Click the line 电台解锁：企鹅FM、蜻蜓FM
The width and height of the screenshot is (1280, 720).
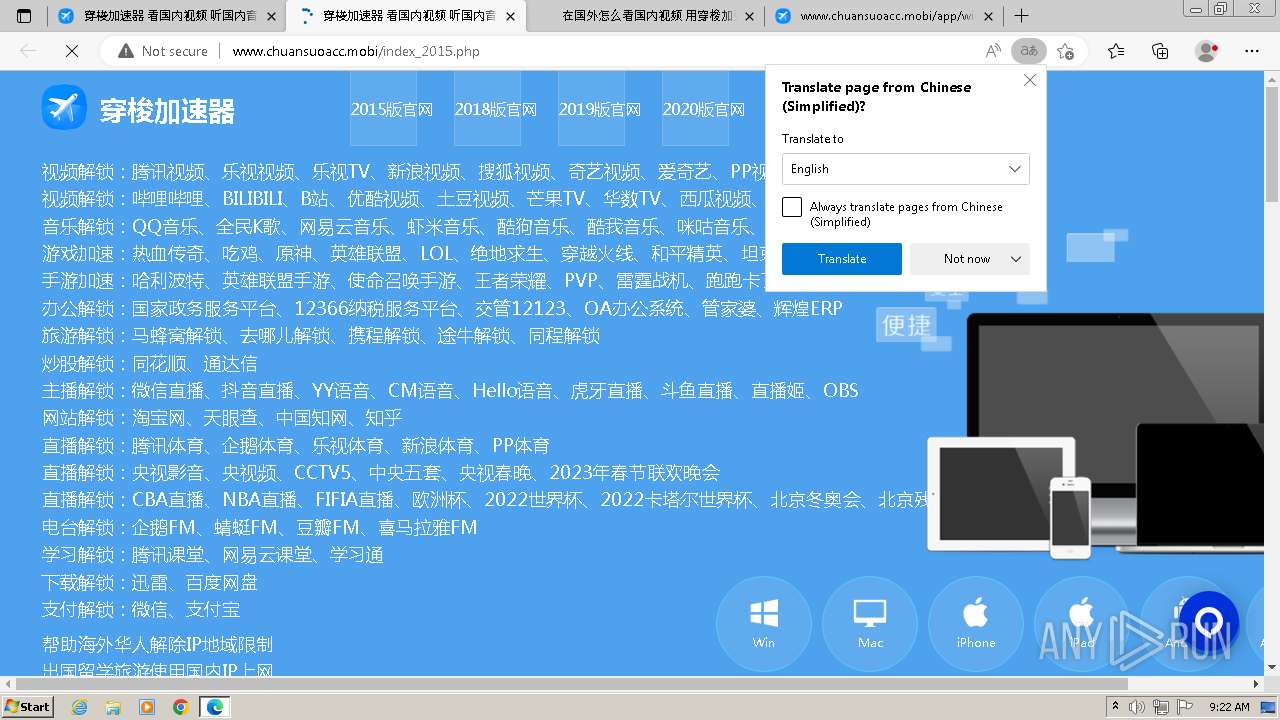tap(259, 527)
